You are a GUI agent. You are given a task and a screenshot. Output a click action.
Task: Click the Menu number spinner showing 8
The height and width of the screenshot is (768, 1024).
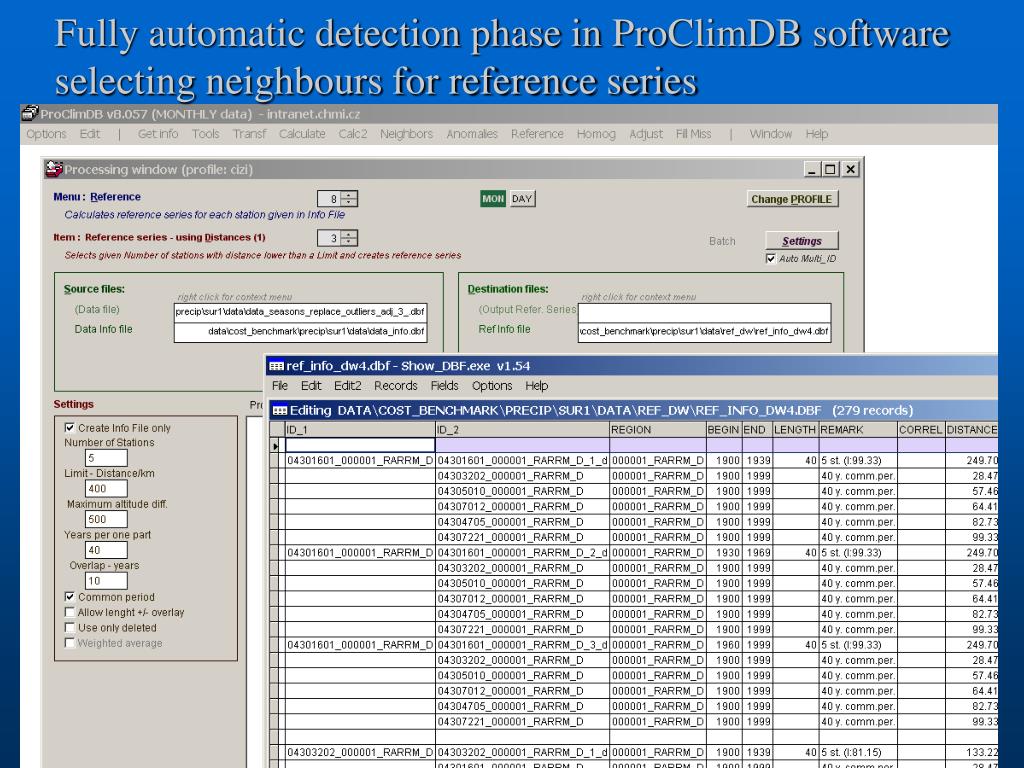[x=337, y=199]
